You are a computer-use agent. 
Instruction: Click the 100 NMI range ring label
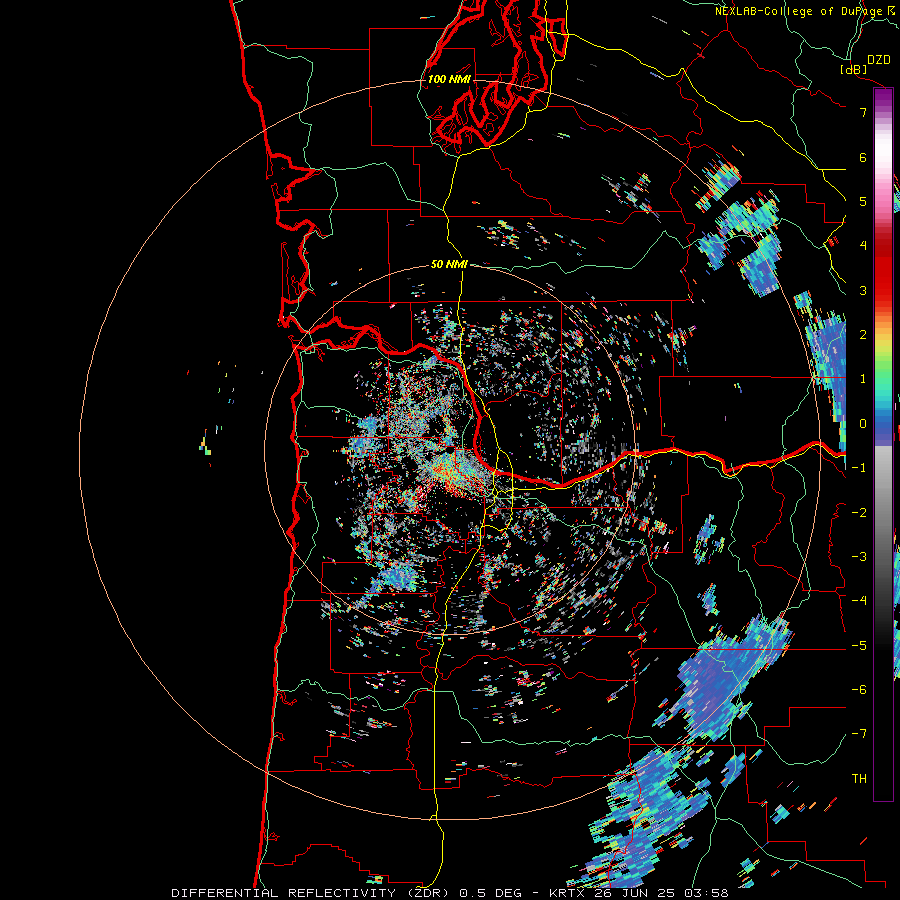coord(449,79)
